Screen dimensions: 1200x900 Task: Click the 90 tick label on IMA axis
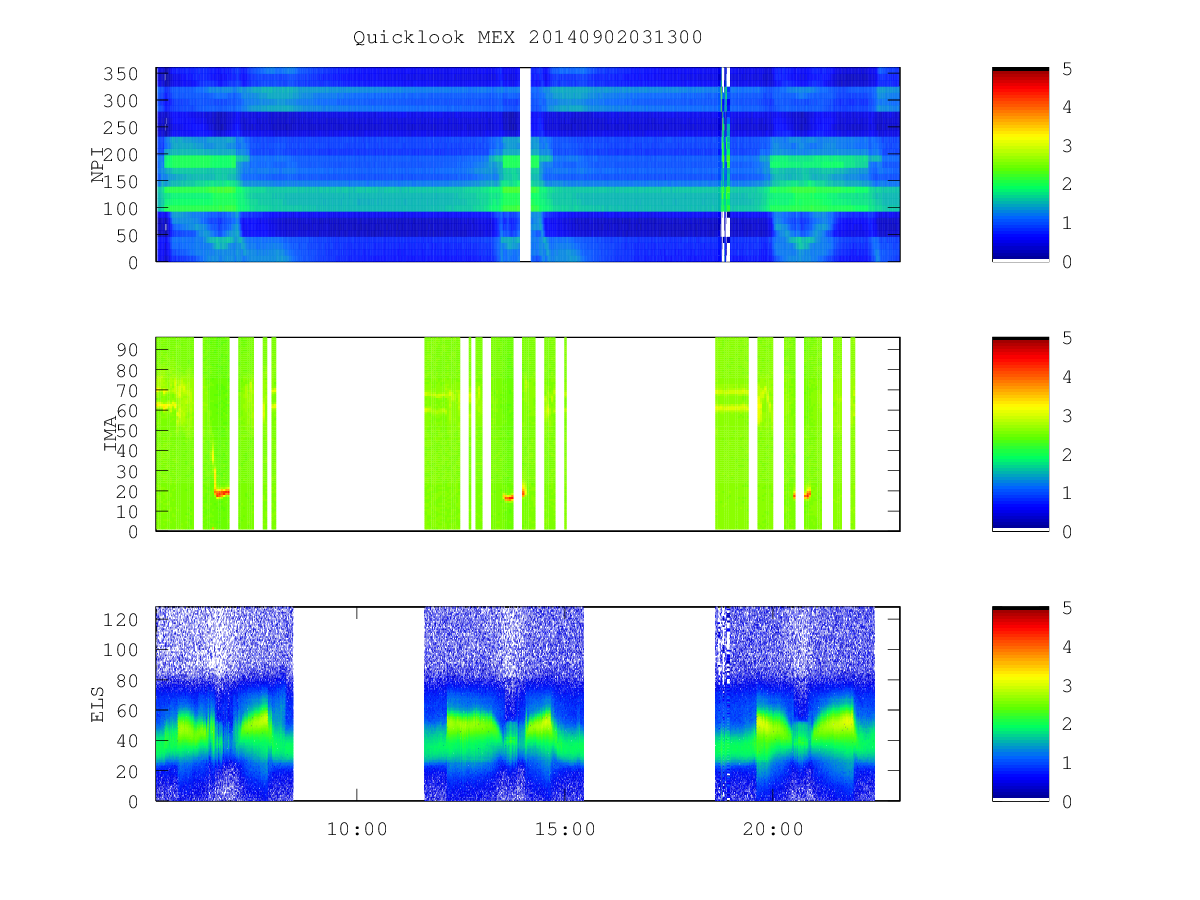pyautogui.click(x=127, y=350)
